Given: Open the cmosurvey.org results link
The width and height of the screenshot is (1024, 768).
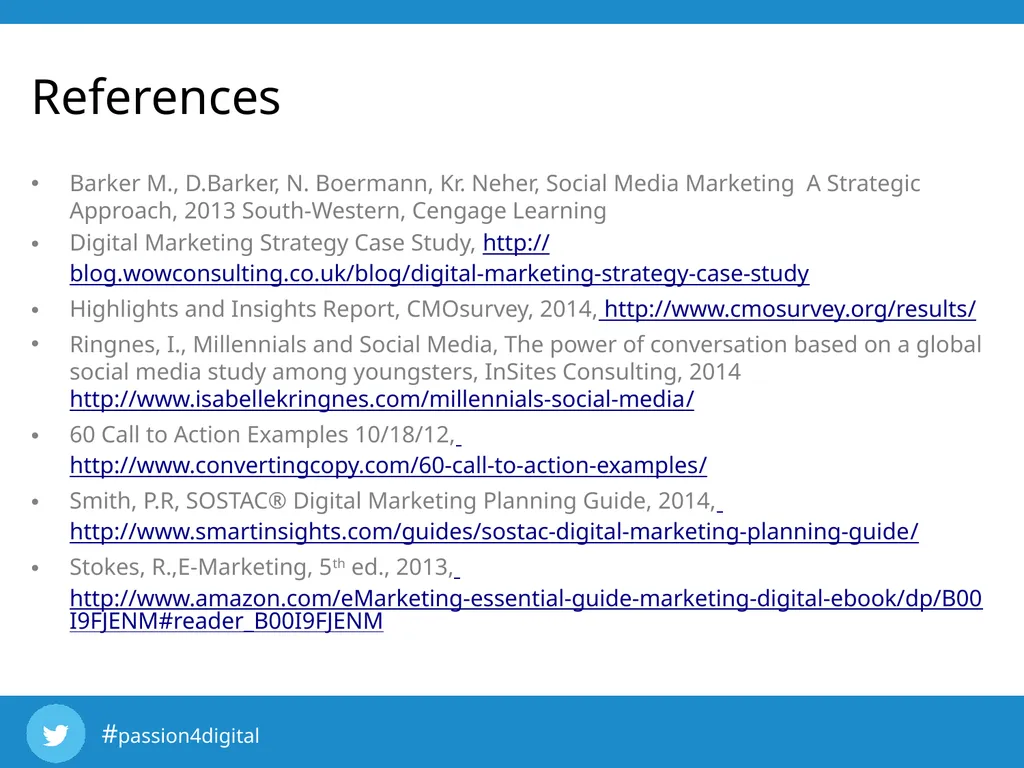Looking at the screenshot, I should [x=790, y=309].
